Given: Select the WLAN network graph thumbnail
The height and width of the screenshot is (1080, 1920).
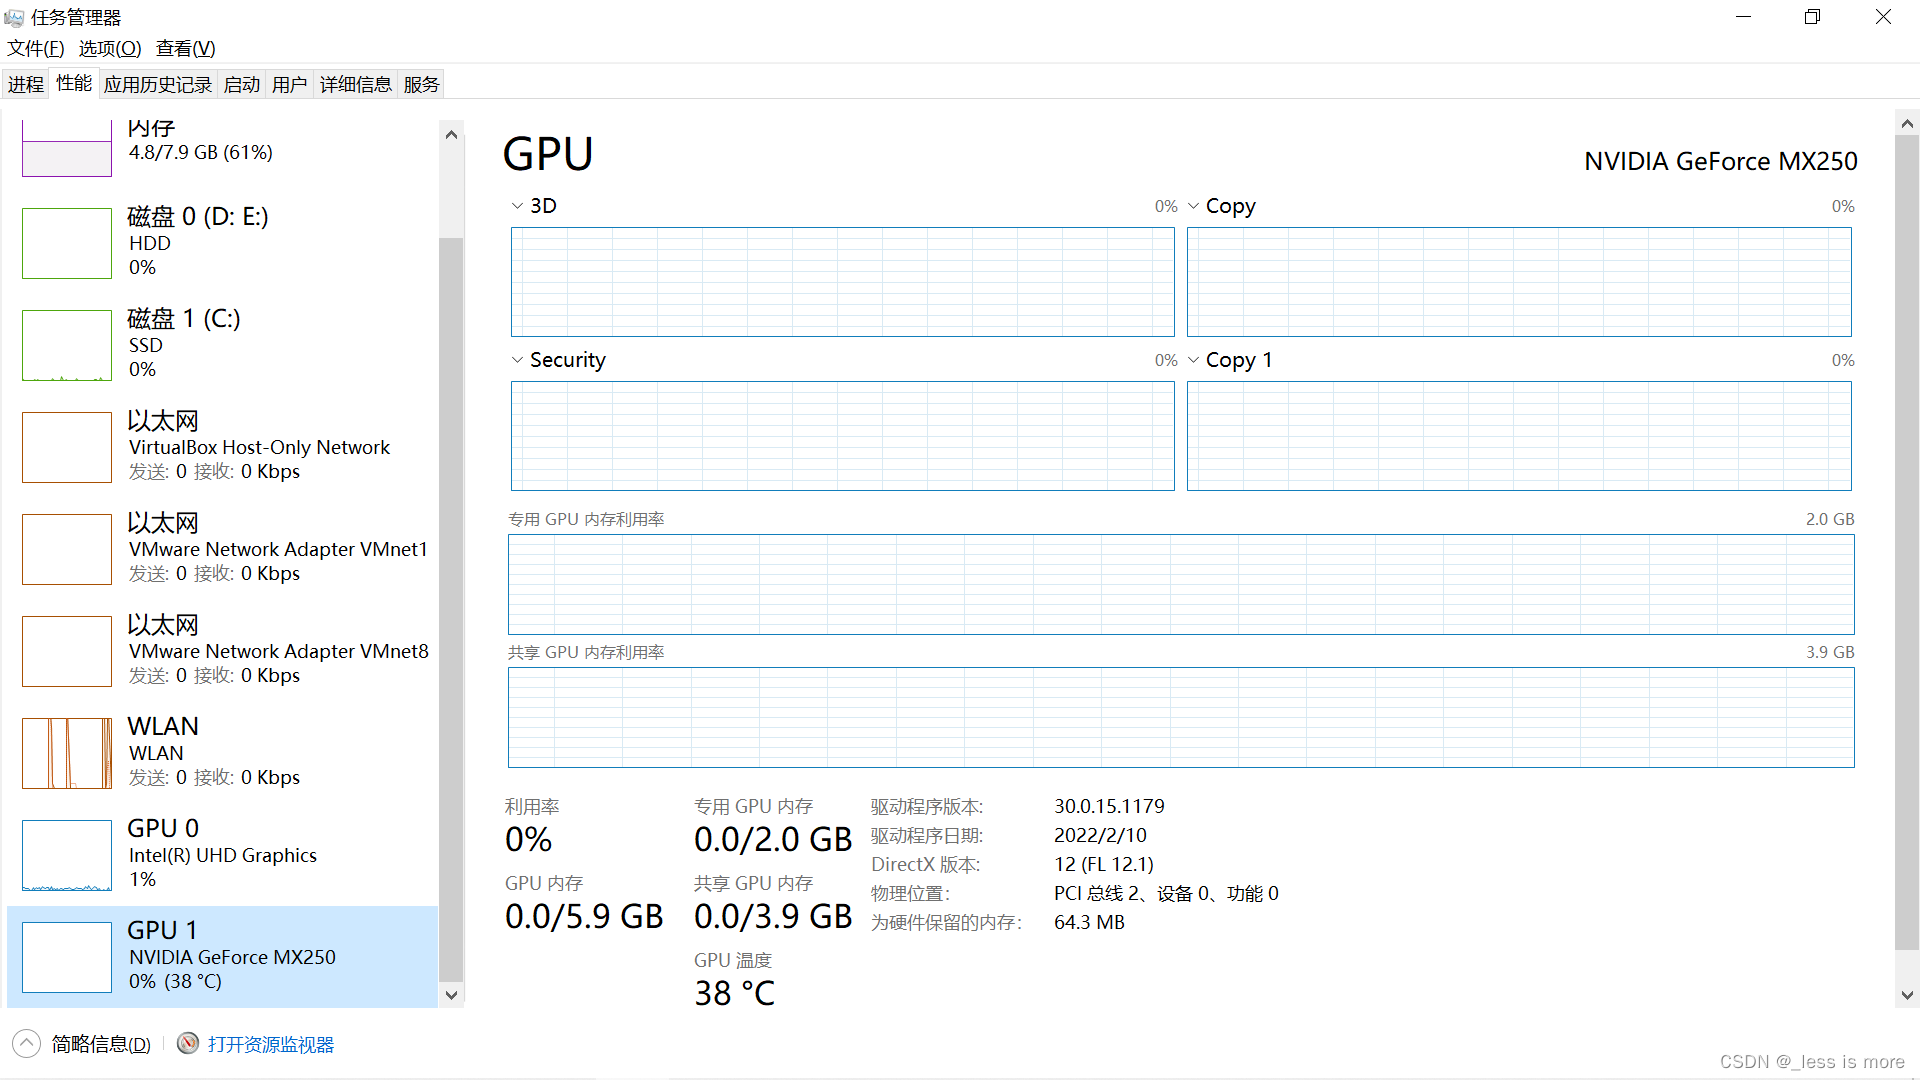Looking at the screenshot, I should tap(67, 753).
